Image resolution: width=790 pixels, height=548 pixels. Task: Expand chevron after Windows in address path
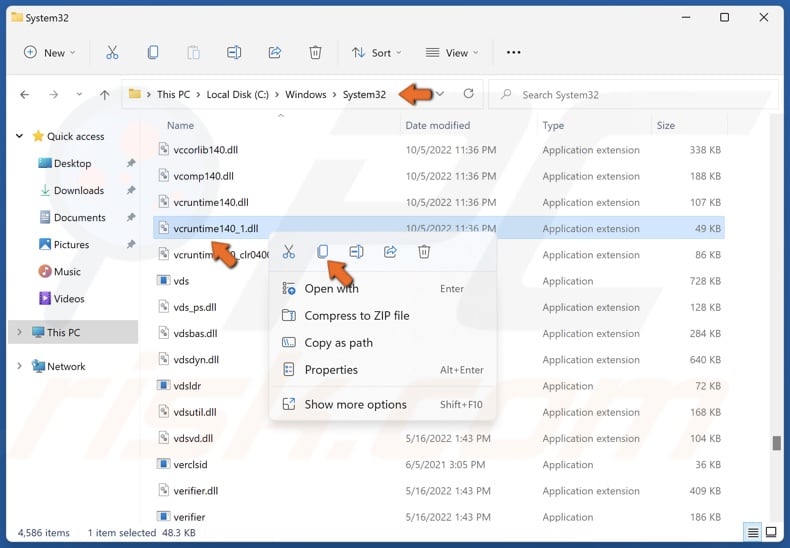click(x=335, y=95)
